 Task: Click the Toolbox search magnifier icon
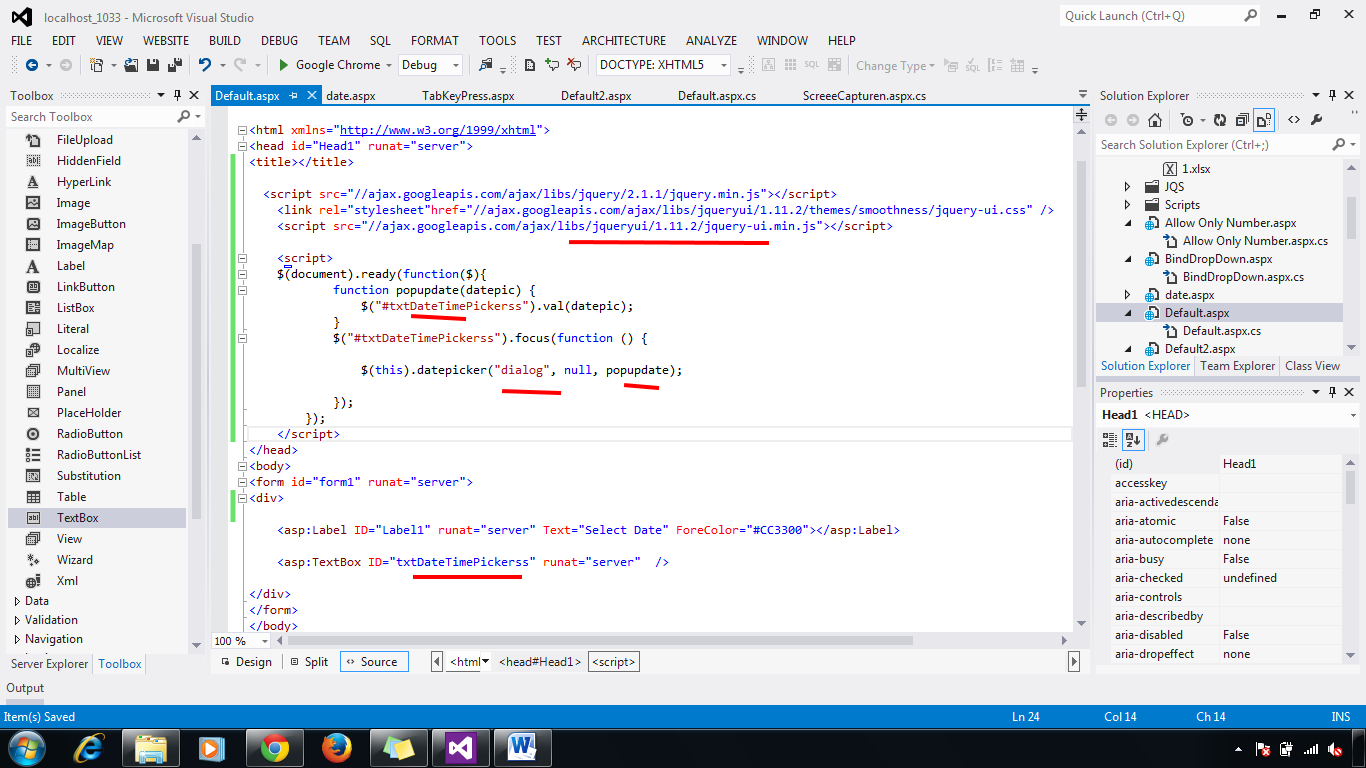(x=184, y=117)
